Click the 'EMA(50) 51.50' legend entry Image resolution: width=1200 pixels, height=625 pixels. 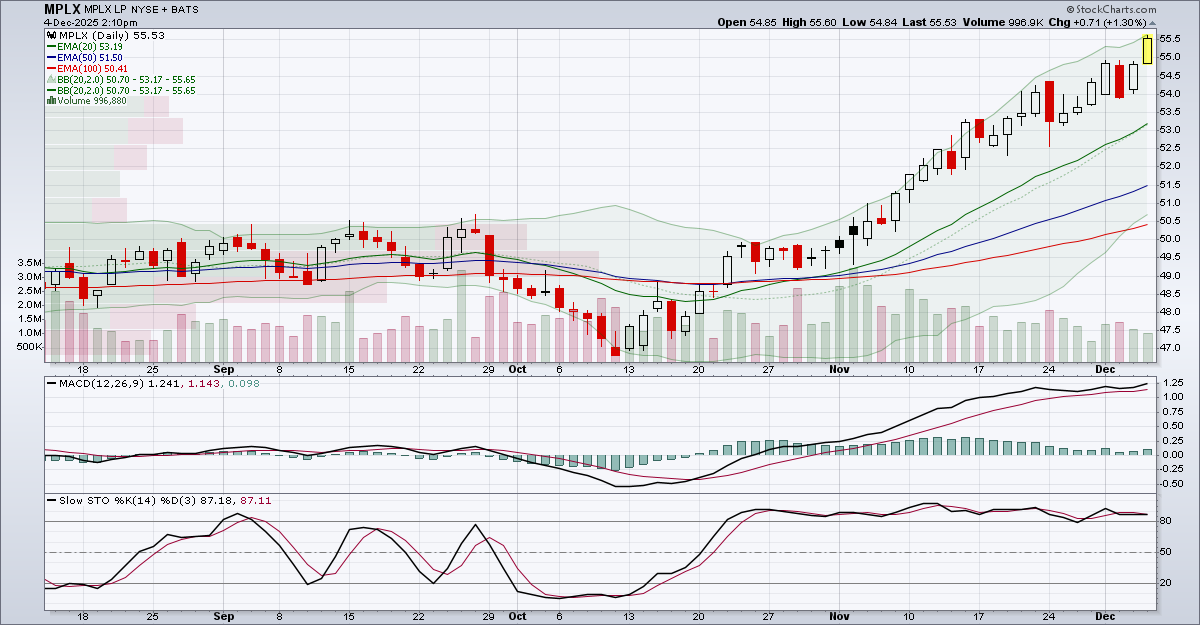point(91,57)
